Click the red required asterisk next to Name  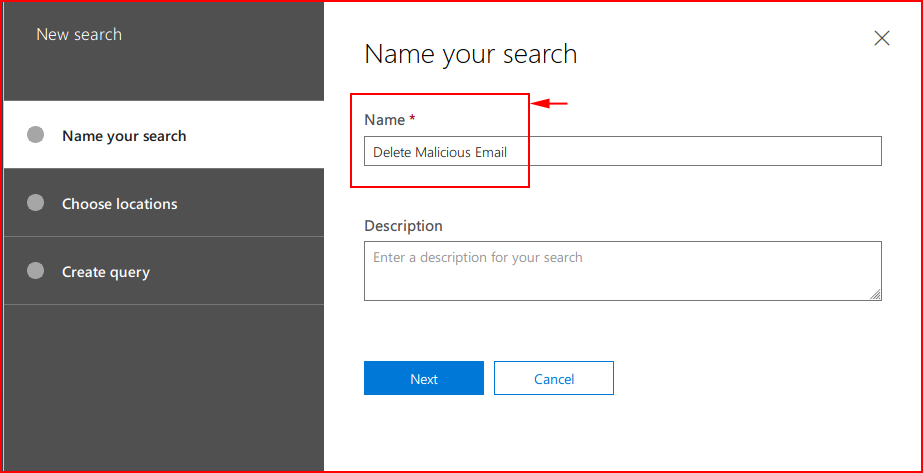[412, 119]
